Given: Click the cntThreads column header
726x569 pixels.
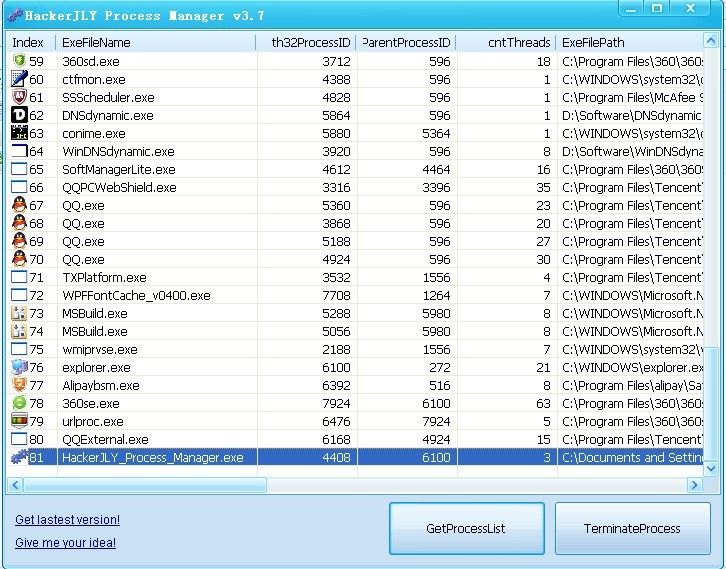Looking at the screenshot, I should 506,43.
